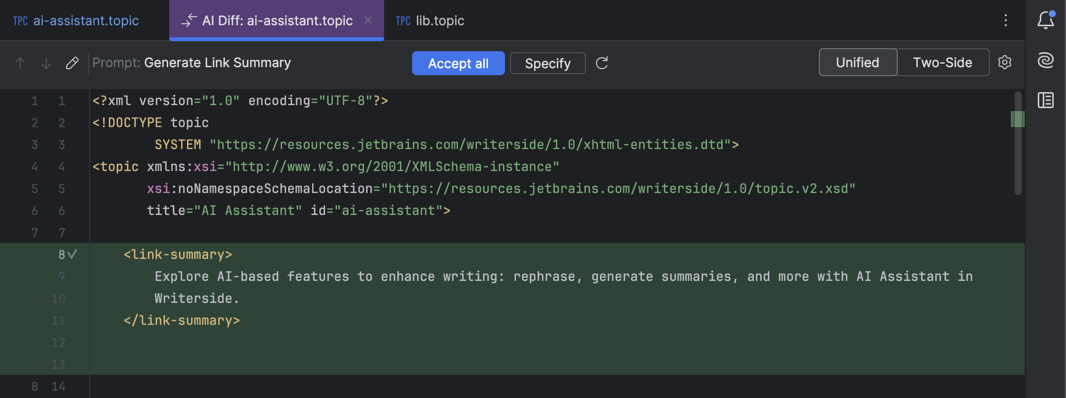Click the opening <link-summary> tag
This screenshot has height=398, width=1066.
pyautogui.click(x=178, y=254)
